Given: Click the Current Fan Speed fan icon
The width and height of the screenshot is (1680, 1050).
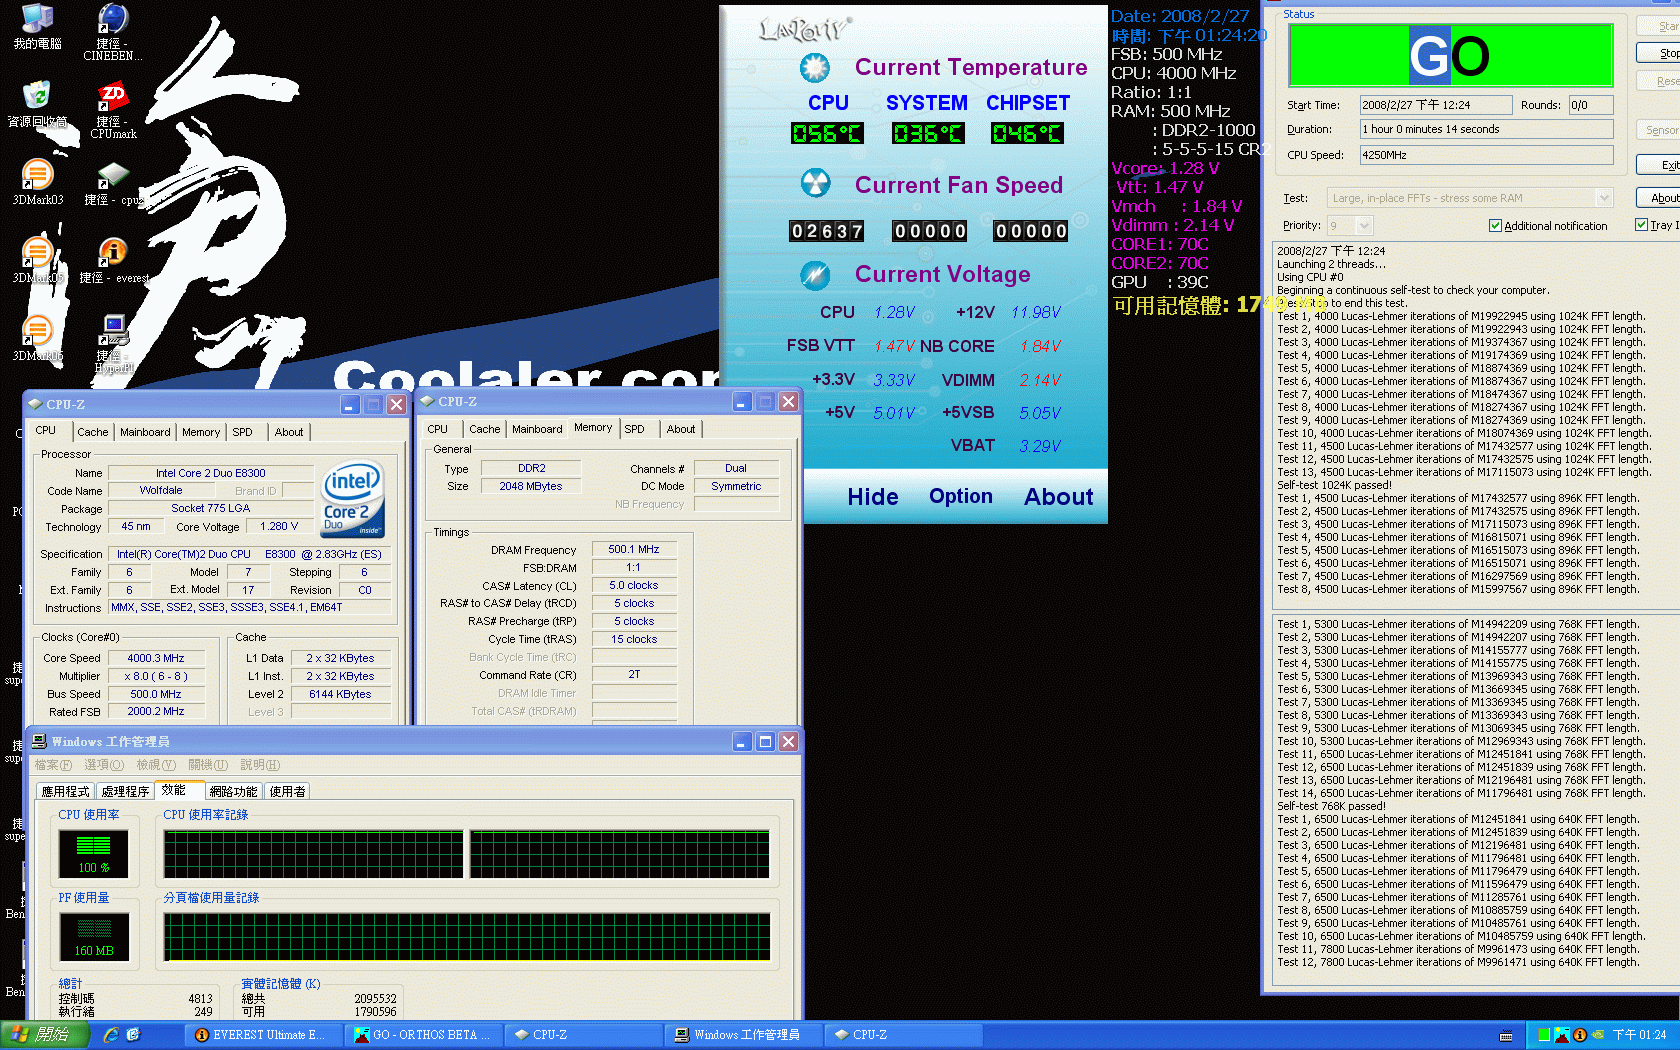Looking at the screenshot, I should (x=815, y=184).
